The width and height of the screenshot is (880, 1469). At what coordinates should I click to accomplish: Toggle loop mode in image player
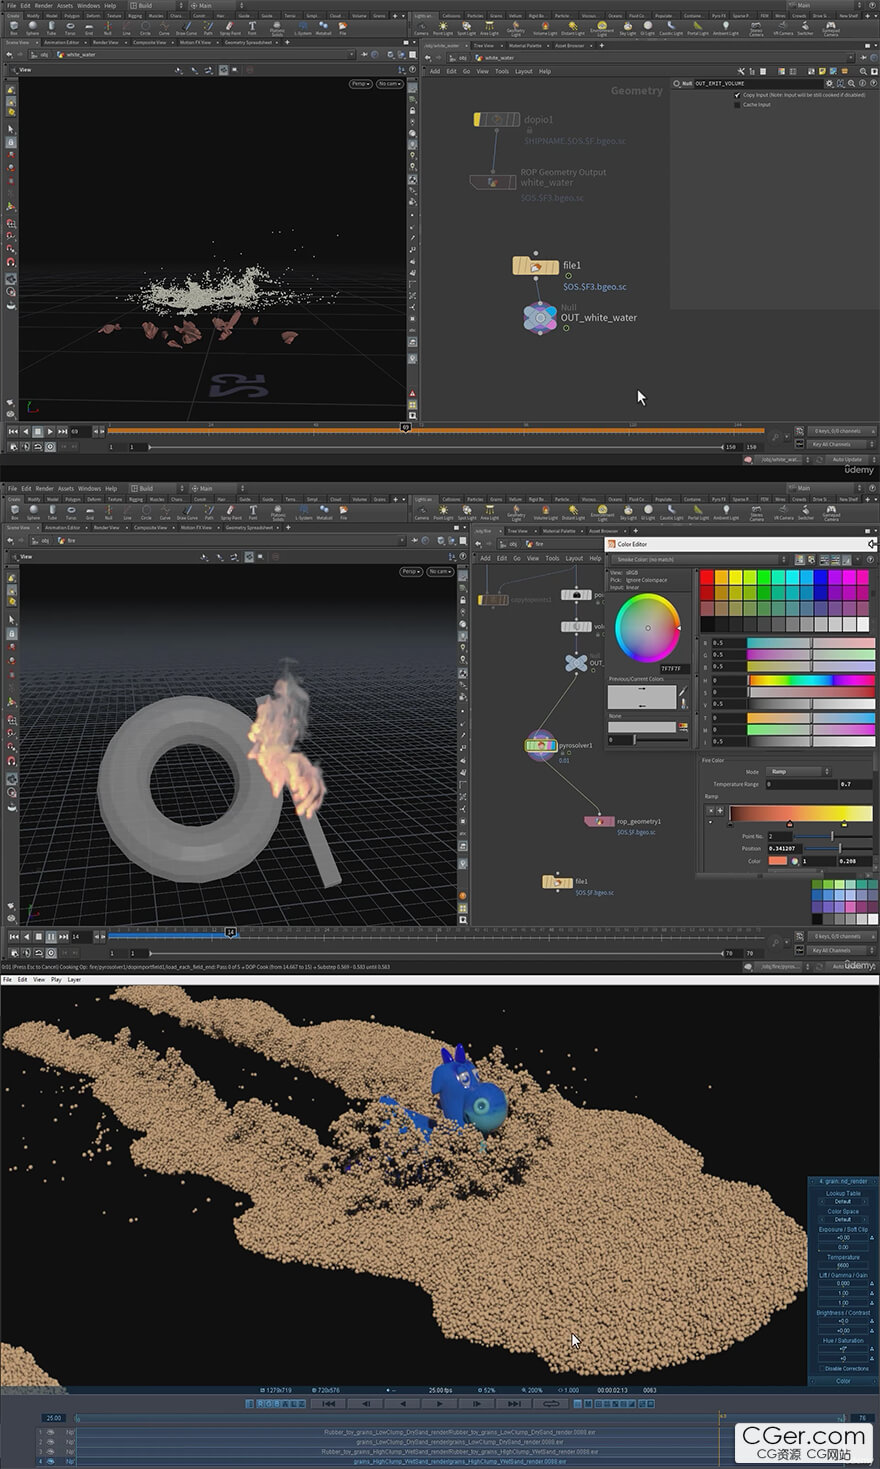pos(551,1403)
